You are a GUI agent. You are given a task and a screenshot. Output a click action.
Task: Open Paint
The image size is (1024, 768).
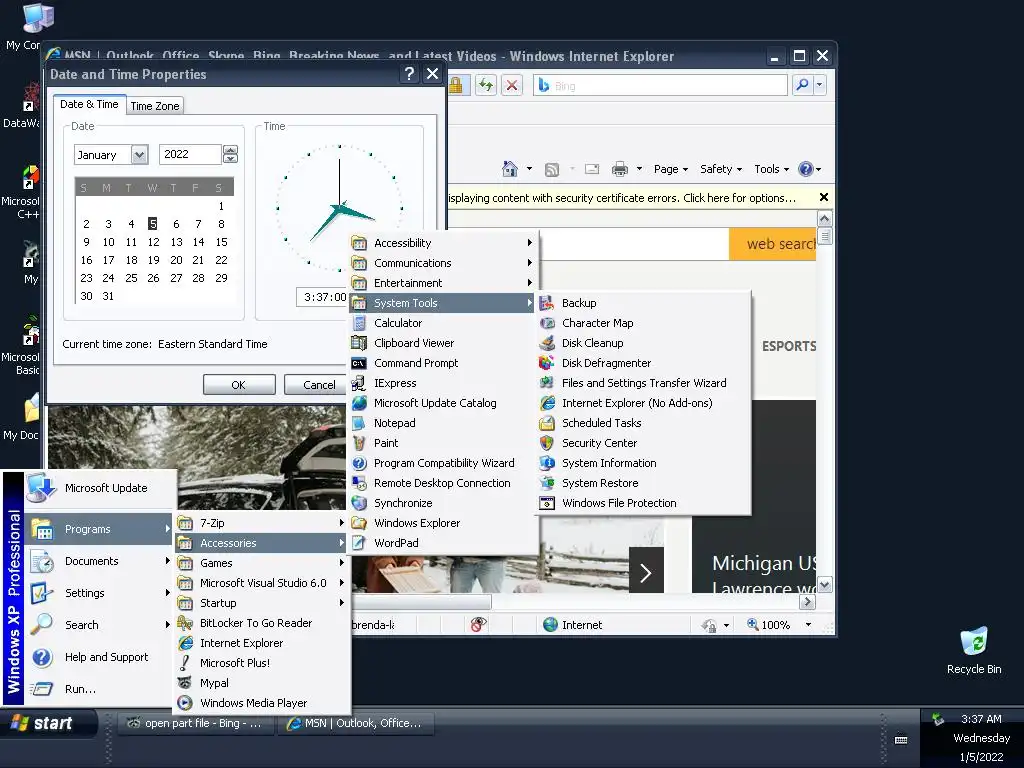coord(442,443)
